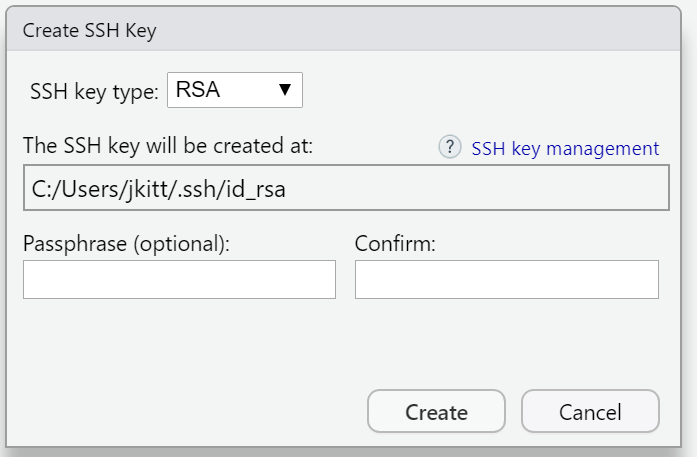Screen dimensions: 697x457
Task: Select the RSA text in key type box
Action: point(197,90)
